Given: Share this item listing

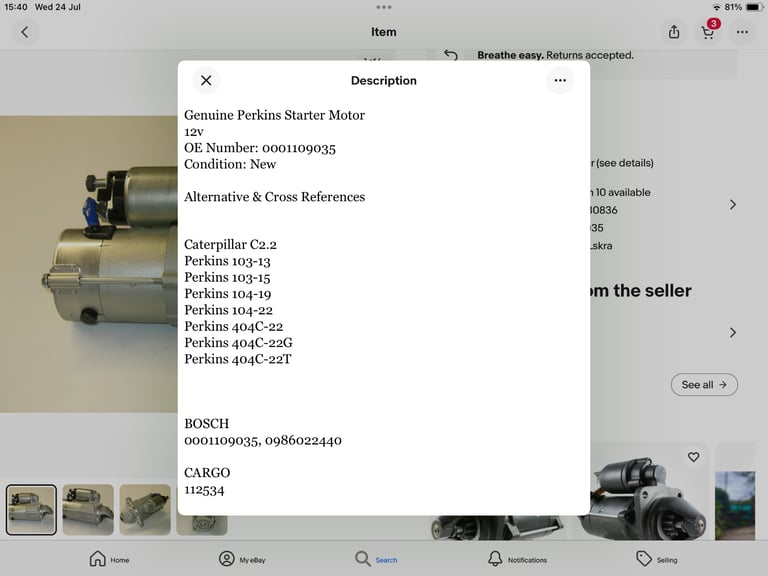Looking at the screenshot, I should click(x=674, y=32).
